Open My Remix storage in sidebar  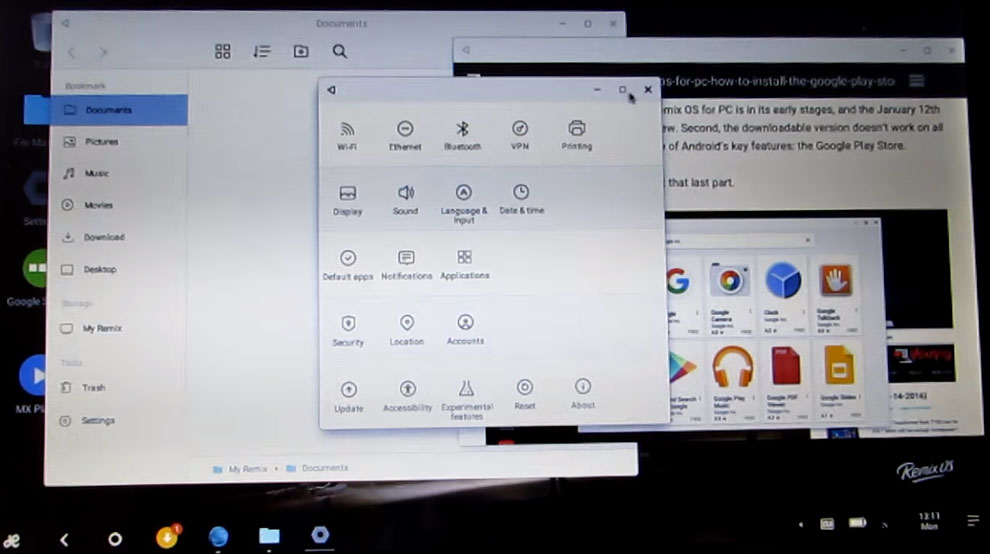(x=118, y=328)
